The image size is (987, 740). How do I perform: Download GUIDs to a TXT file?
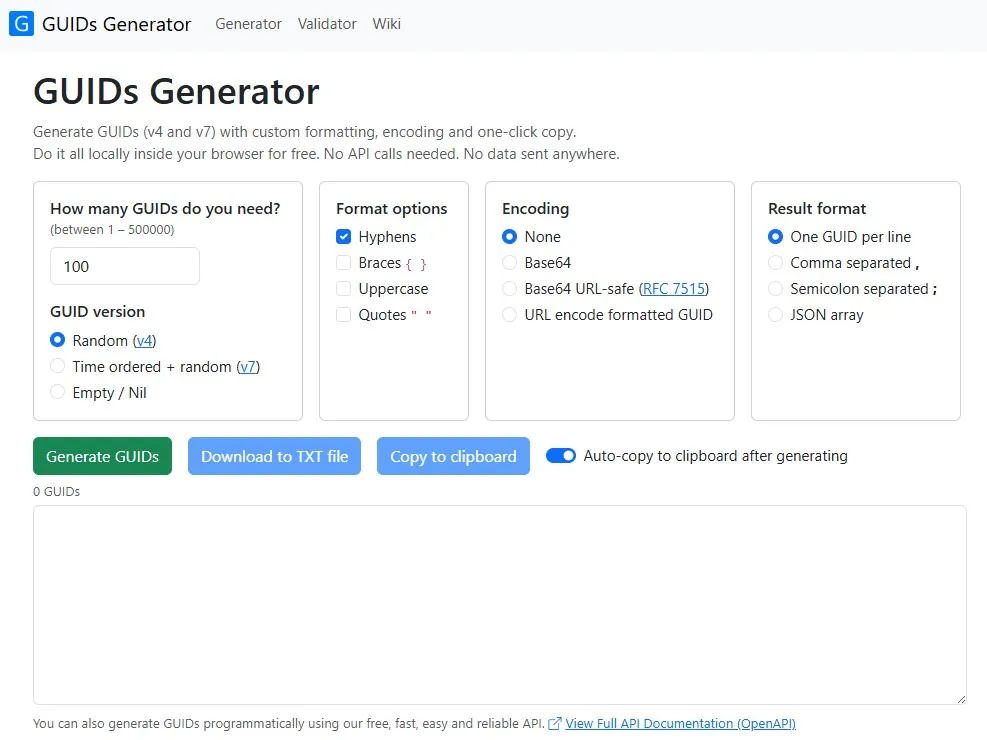pyautogui.click(x=274, y=455)
